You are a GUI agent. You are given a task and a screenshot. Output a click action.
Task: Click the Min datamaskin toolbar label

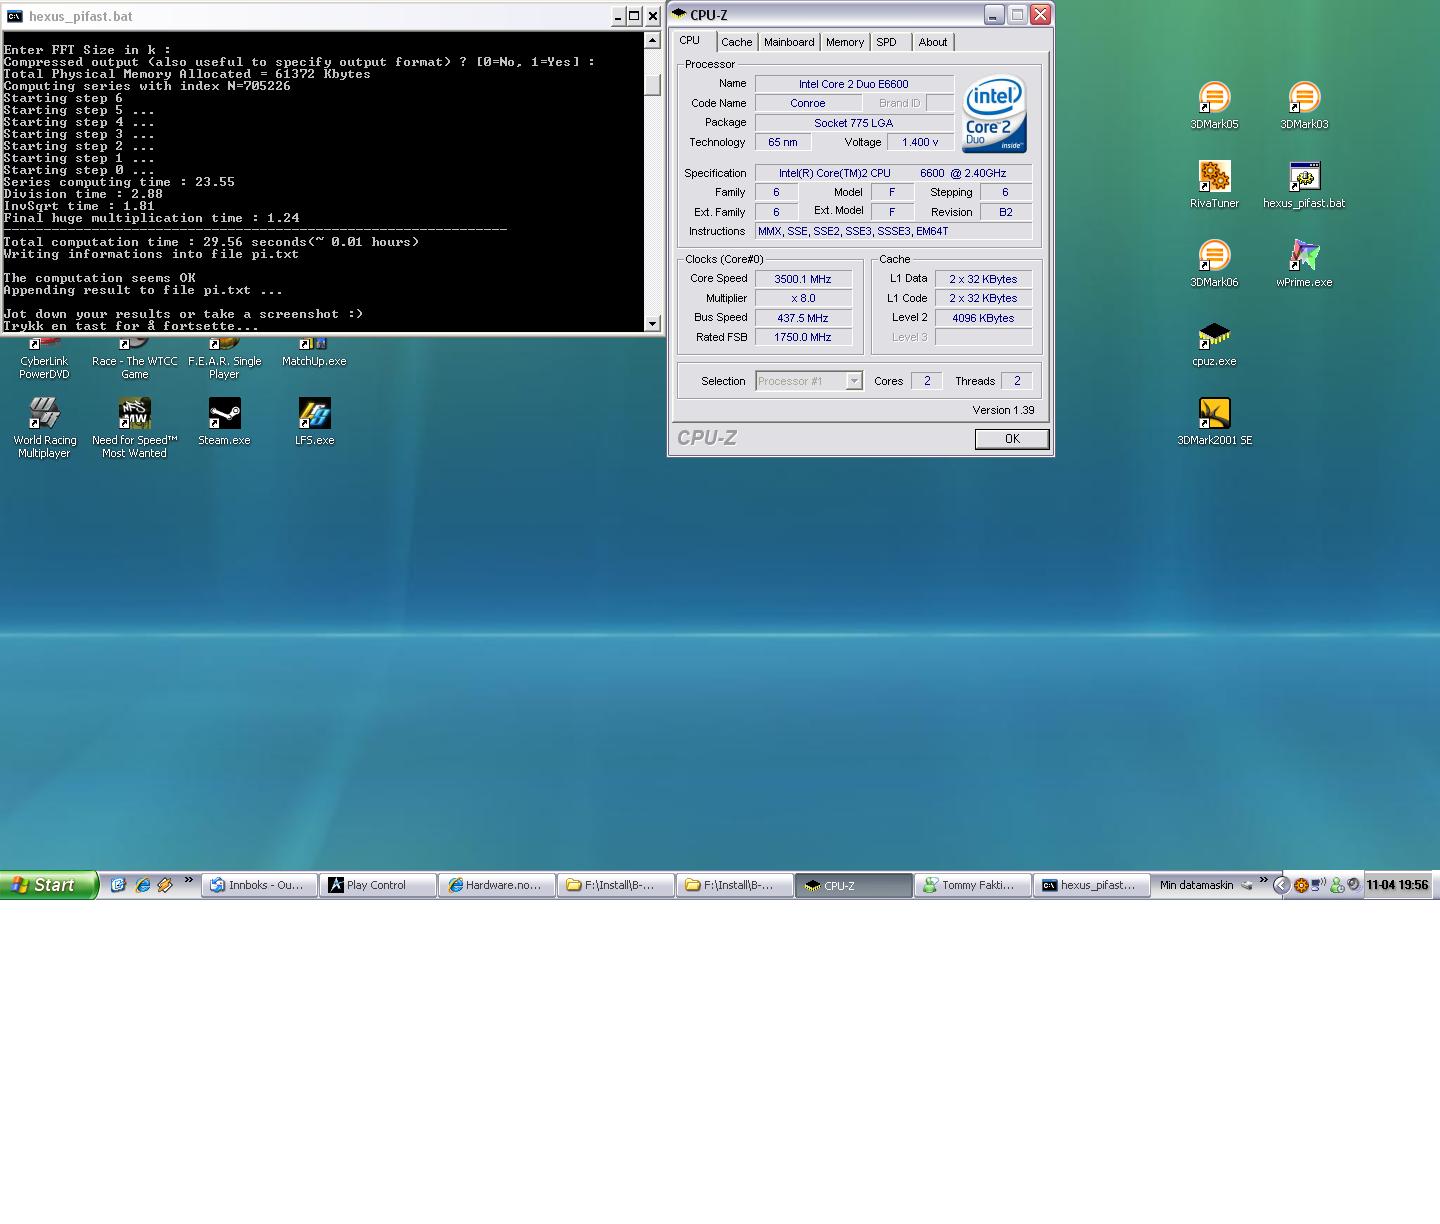tap(1196, 885)
